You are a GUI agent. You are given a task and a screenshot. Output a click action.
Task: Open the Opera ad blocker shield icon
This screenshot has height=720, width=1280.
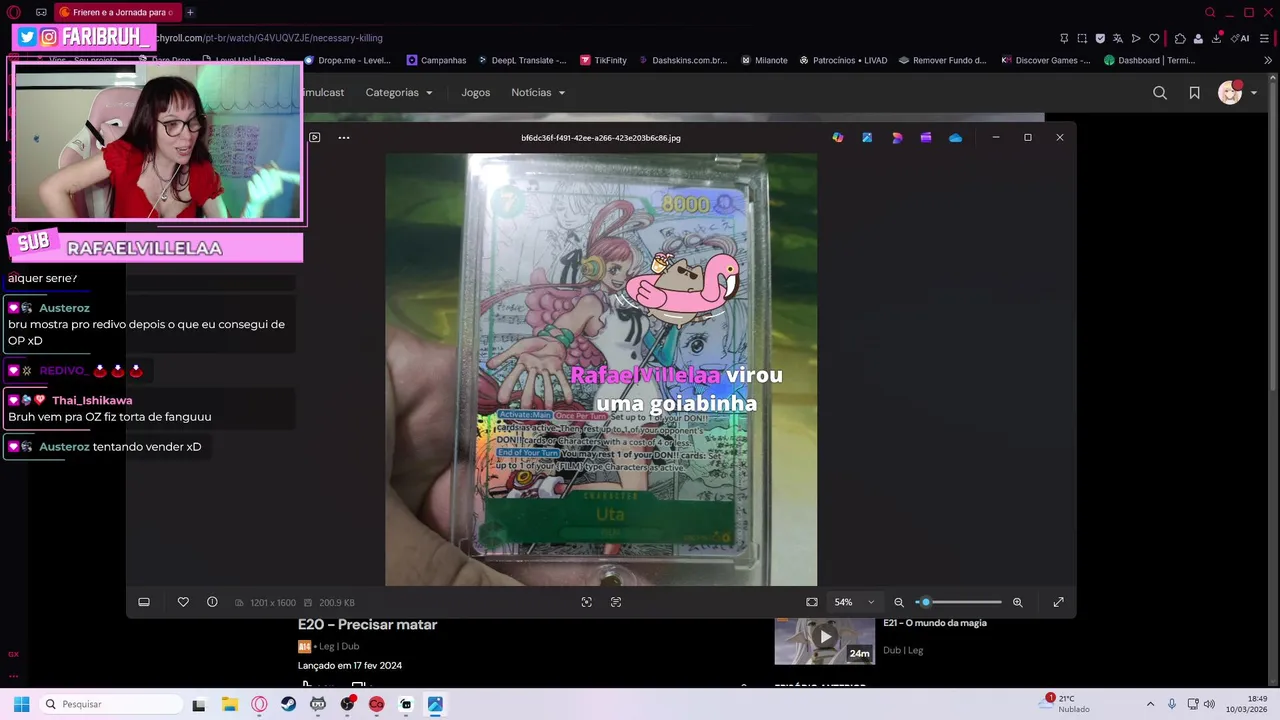coord(1100,38)
